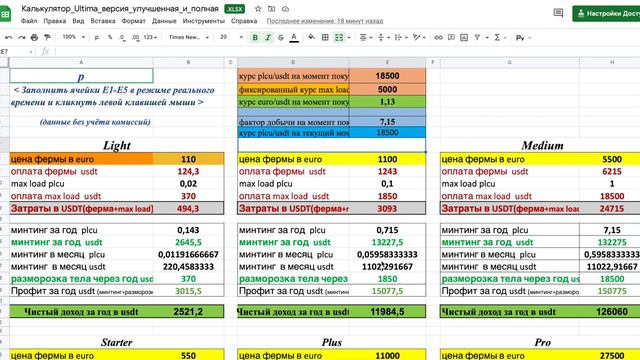The height and width of the screenshot is (360, 640).
Task: Select the Starter heading cell
Action: tap(117, 342)
